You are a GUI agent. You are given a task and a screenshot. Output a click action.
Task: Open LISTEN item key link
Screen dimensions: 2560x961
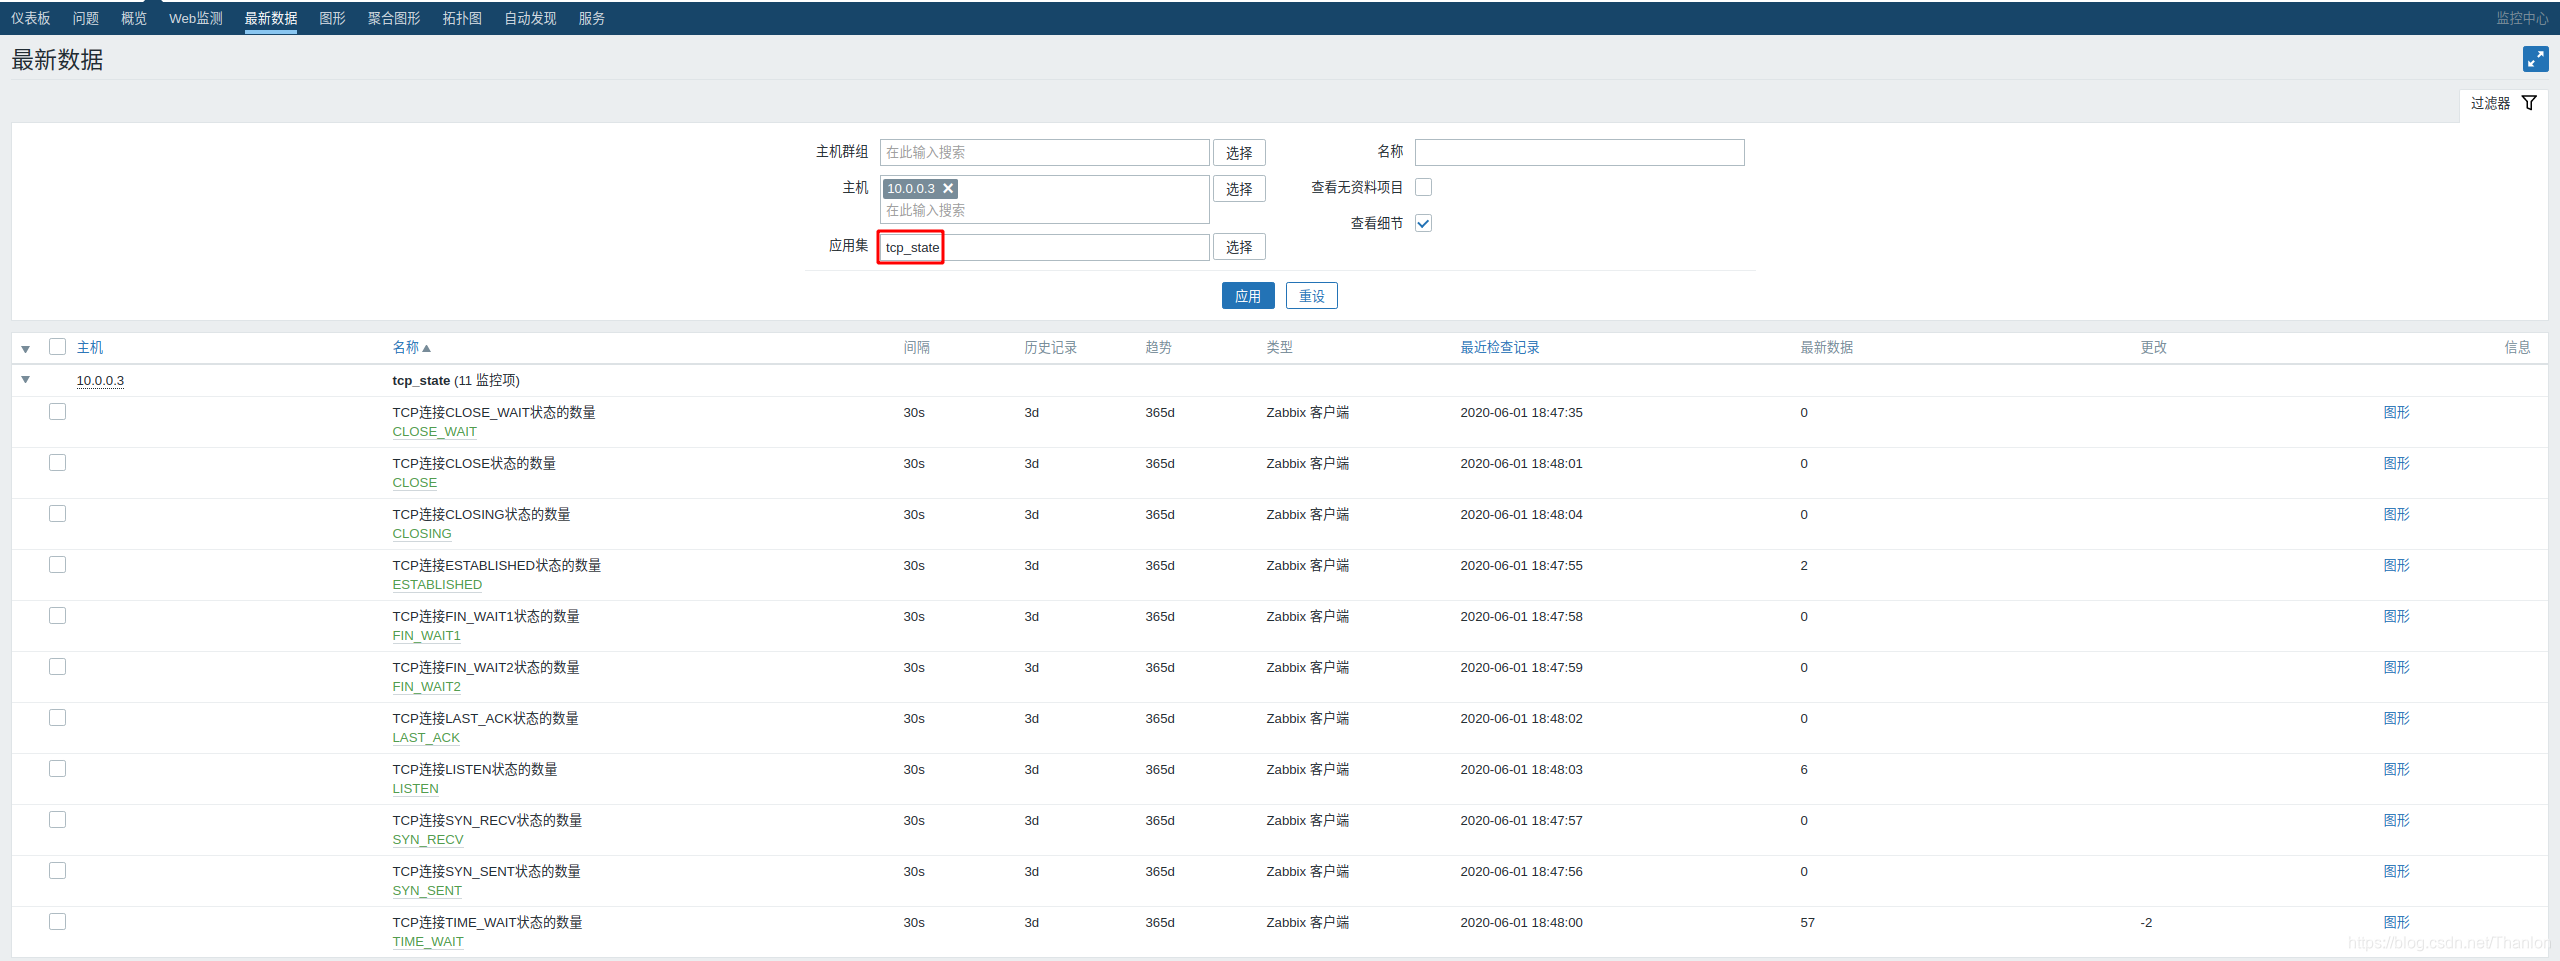(x=415, y=789)
